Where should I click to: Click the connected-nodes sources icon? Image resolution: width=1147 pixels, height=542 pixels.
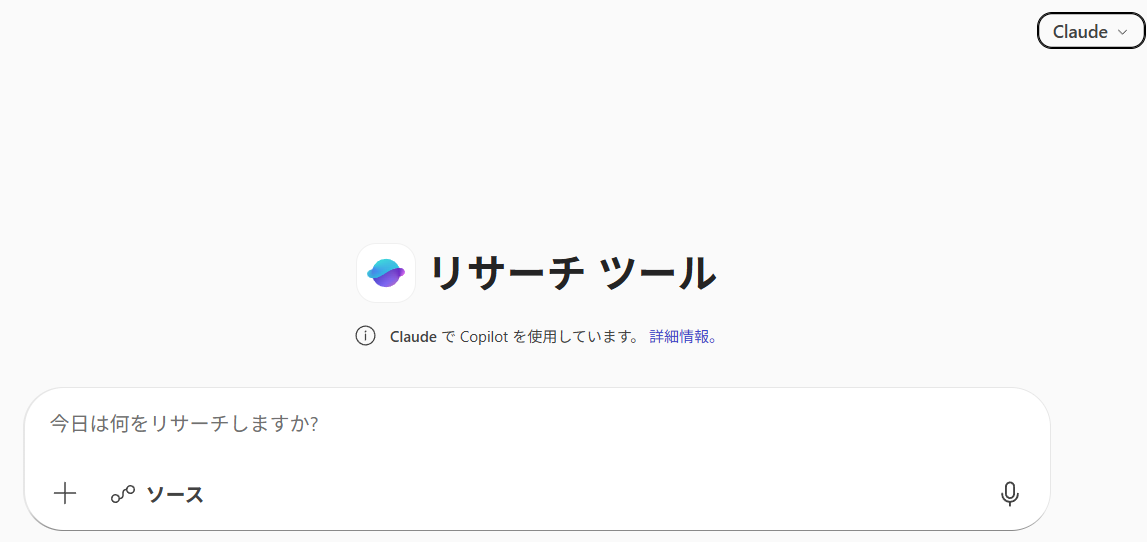pos(123,494)
